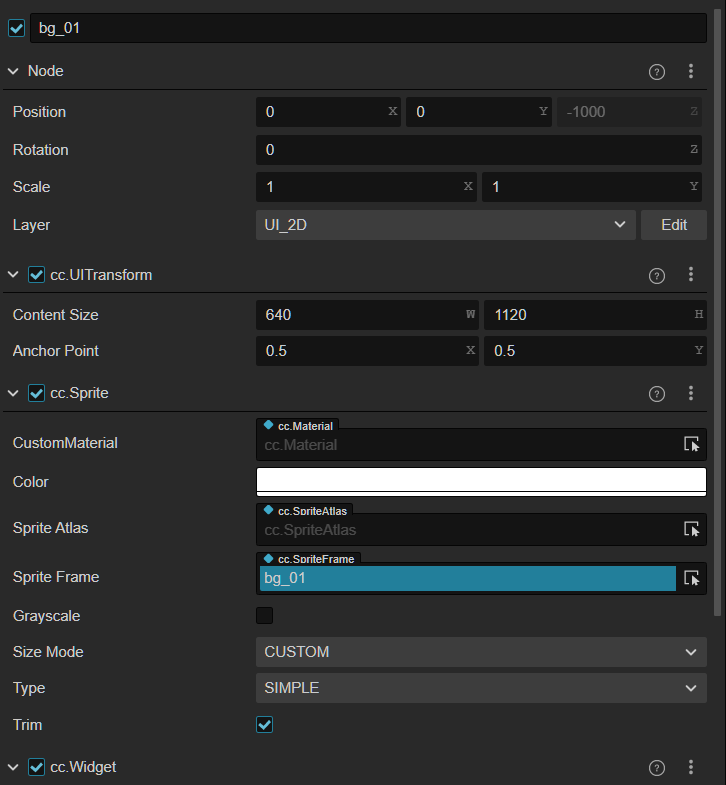Click the Sprite Frame asset picker icon
Image resolution: width=726 pixels, height=785 pixels.
[691, 578]
